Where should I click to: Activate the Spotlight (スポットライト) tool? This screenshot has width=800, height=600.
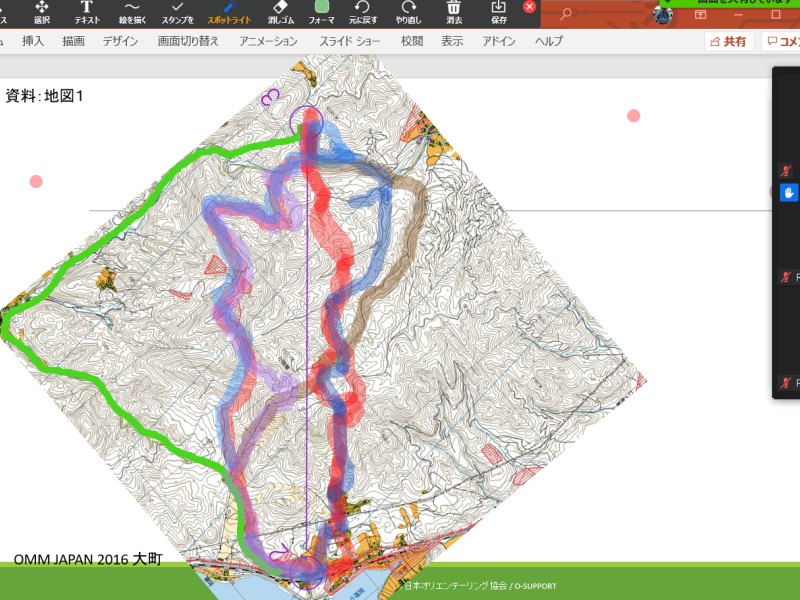[228, 12]
